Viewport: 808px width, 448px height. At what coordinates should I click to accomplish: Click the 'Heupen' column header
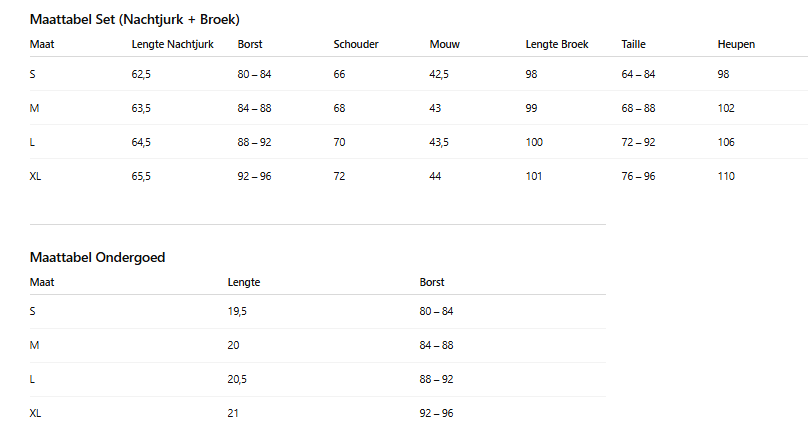click(x=736, y=44)
